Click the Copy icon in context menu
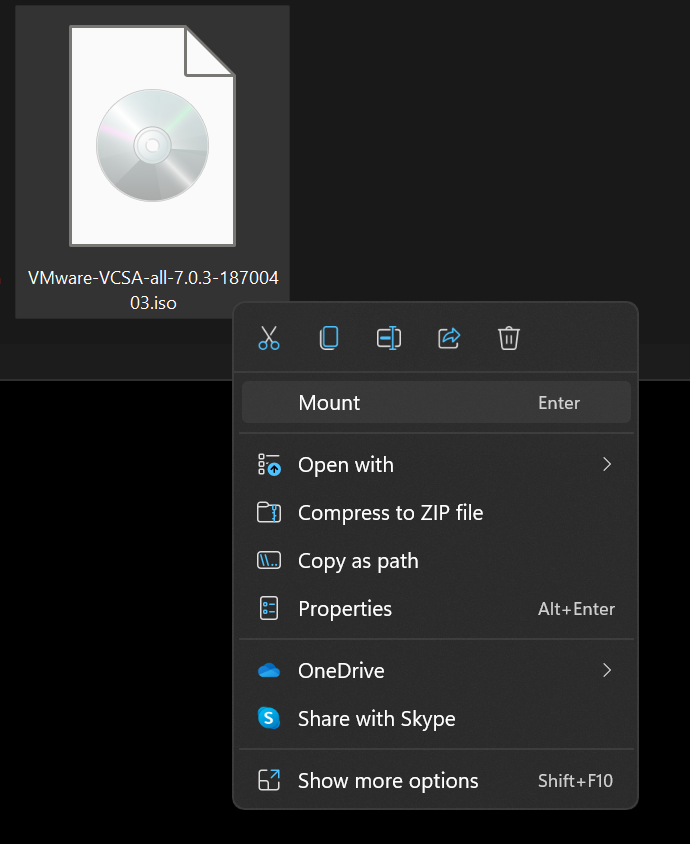This screenshot has height=844, width=690. [329, 338]
